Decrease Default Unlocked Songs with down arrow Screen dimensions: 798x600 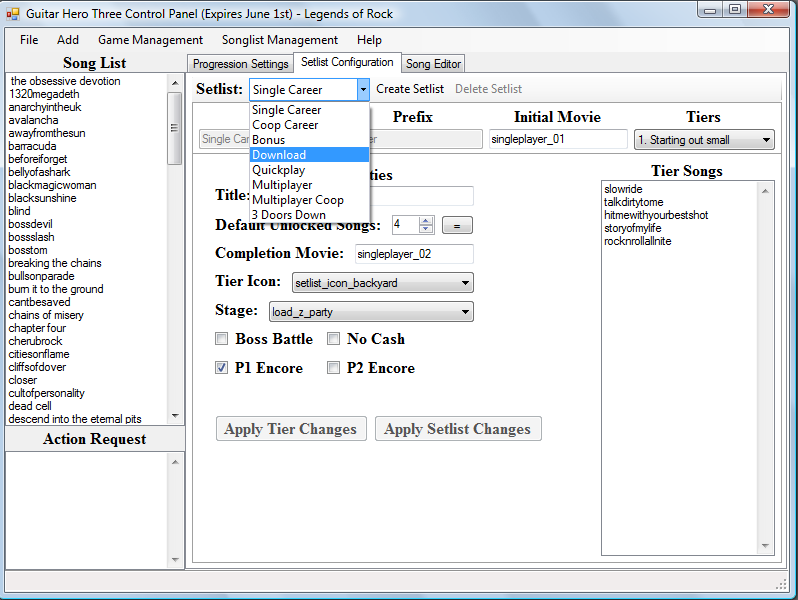pos(426,228)
